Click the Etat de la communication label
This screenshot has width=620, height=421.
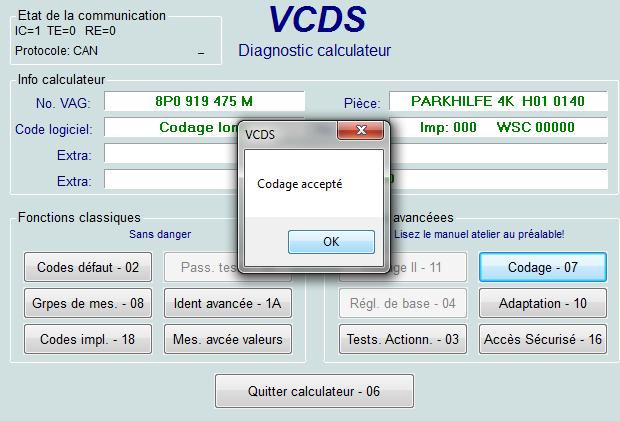(x=92, y=15)
